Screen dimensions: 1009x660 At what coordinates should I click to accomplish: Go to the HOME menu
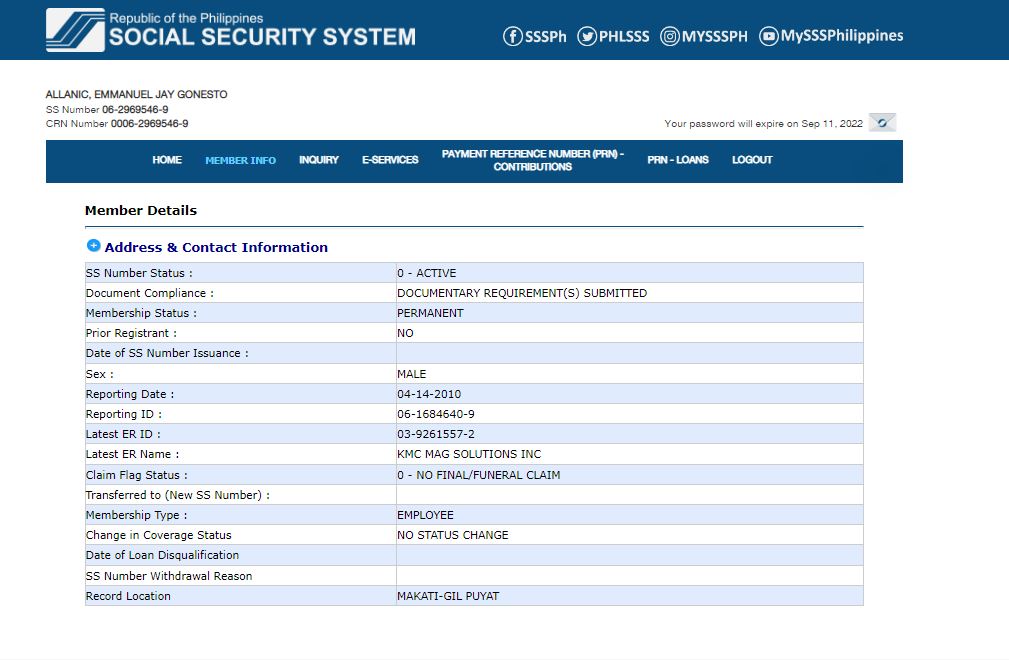(167, 160)
